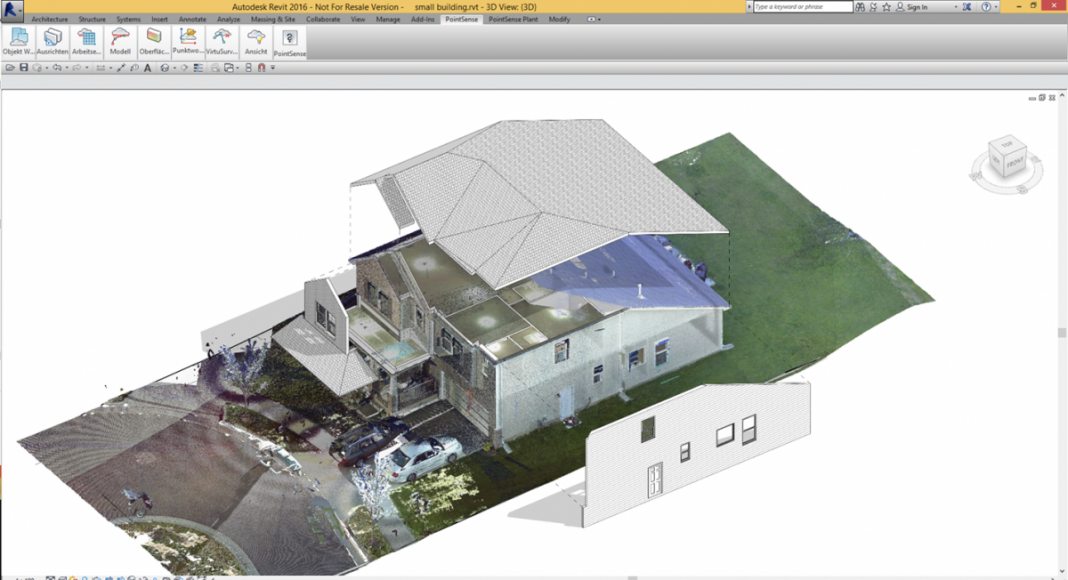1068x580 pixels.
Task: Click the Save icon in quick access toolbar
Action: pyautogui.click(x=23, y=68)
